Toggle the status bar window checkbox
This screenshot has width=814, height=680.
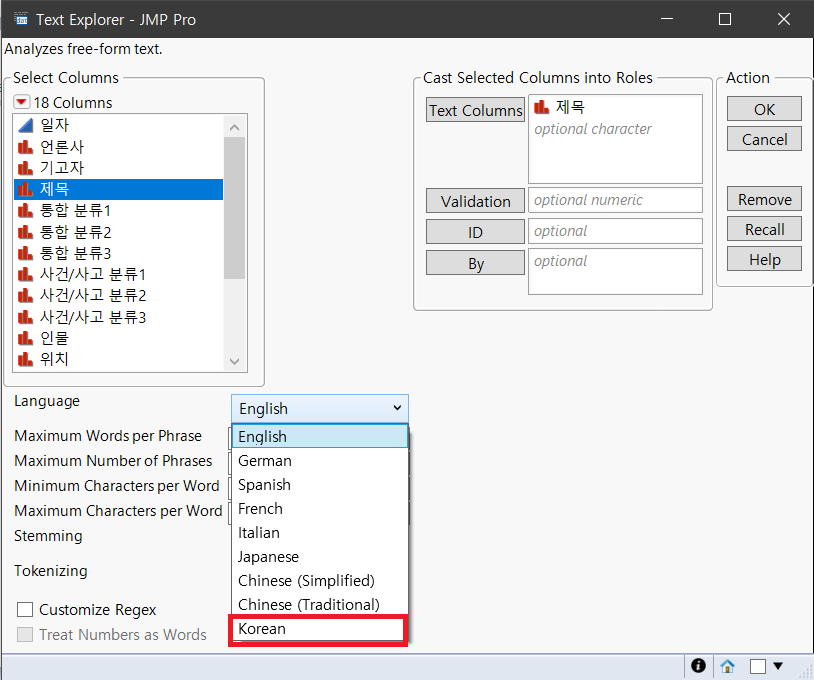tap(758, 666)
